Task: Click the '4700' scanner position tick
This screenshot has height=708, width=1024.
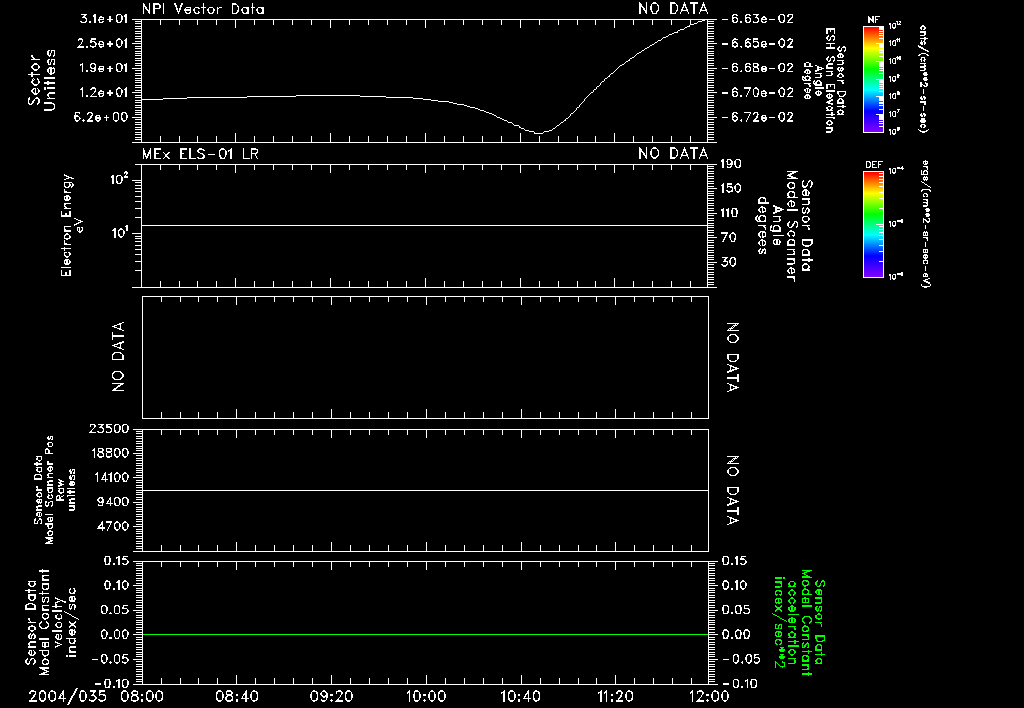Action: (x=112, y=526)
